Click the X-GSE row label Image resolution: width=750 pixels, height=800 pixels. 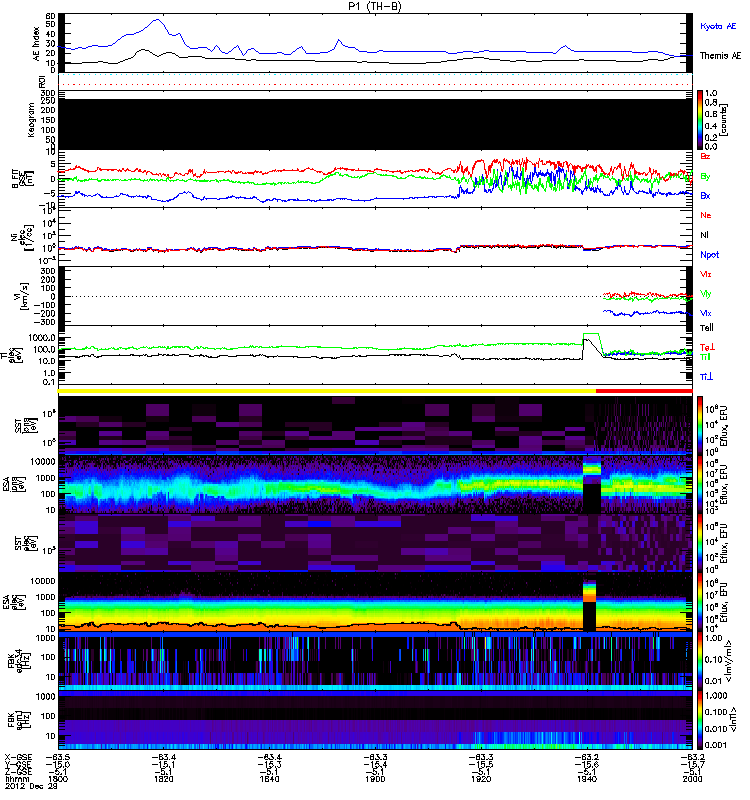(x=18, y=757)
